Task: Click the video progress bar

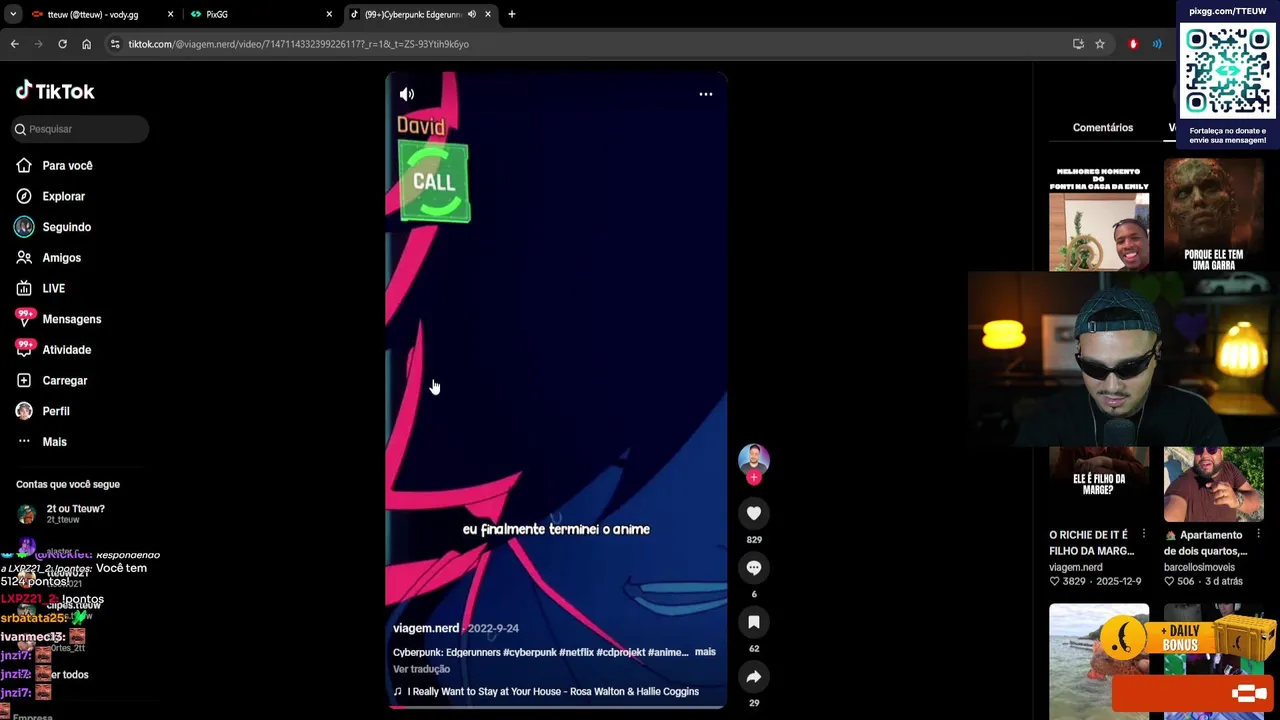Action: [556, 707]
